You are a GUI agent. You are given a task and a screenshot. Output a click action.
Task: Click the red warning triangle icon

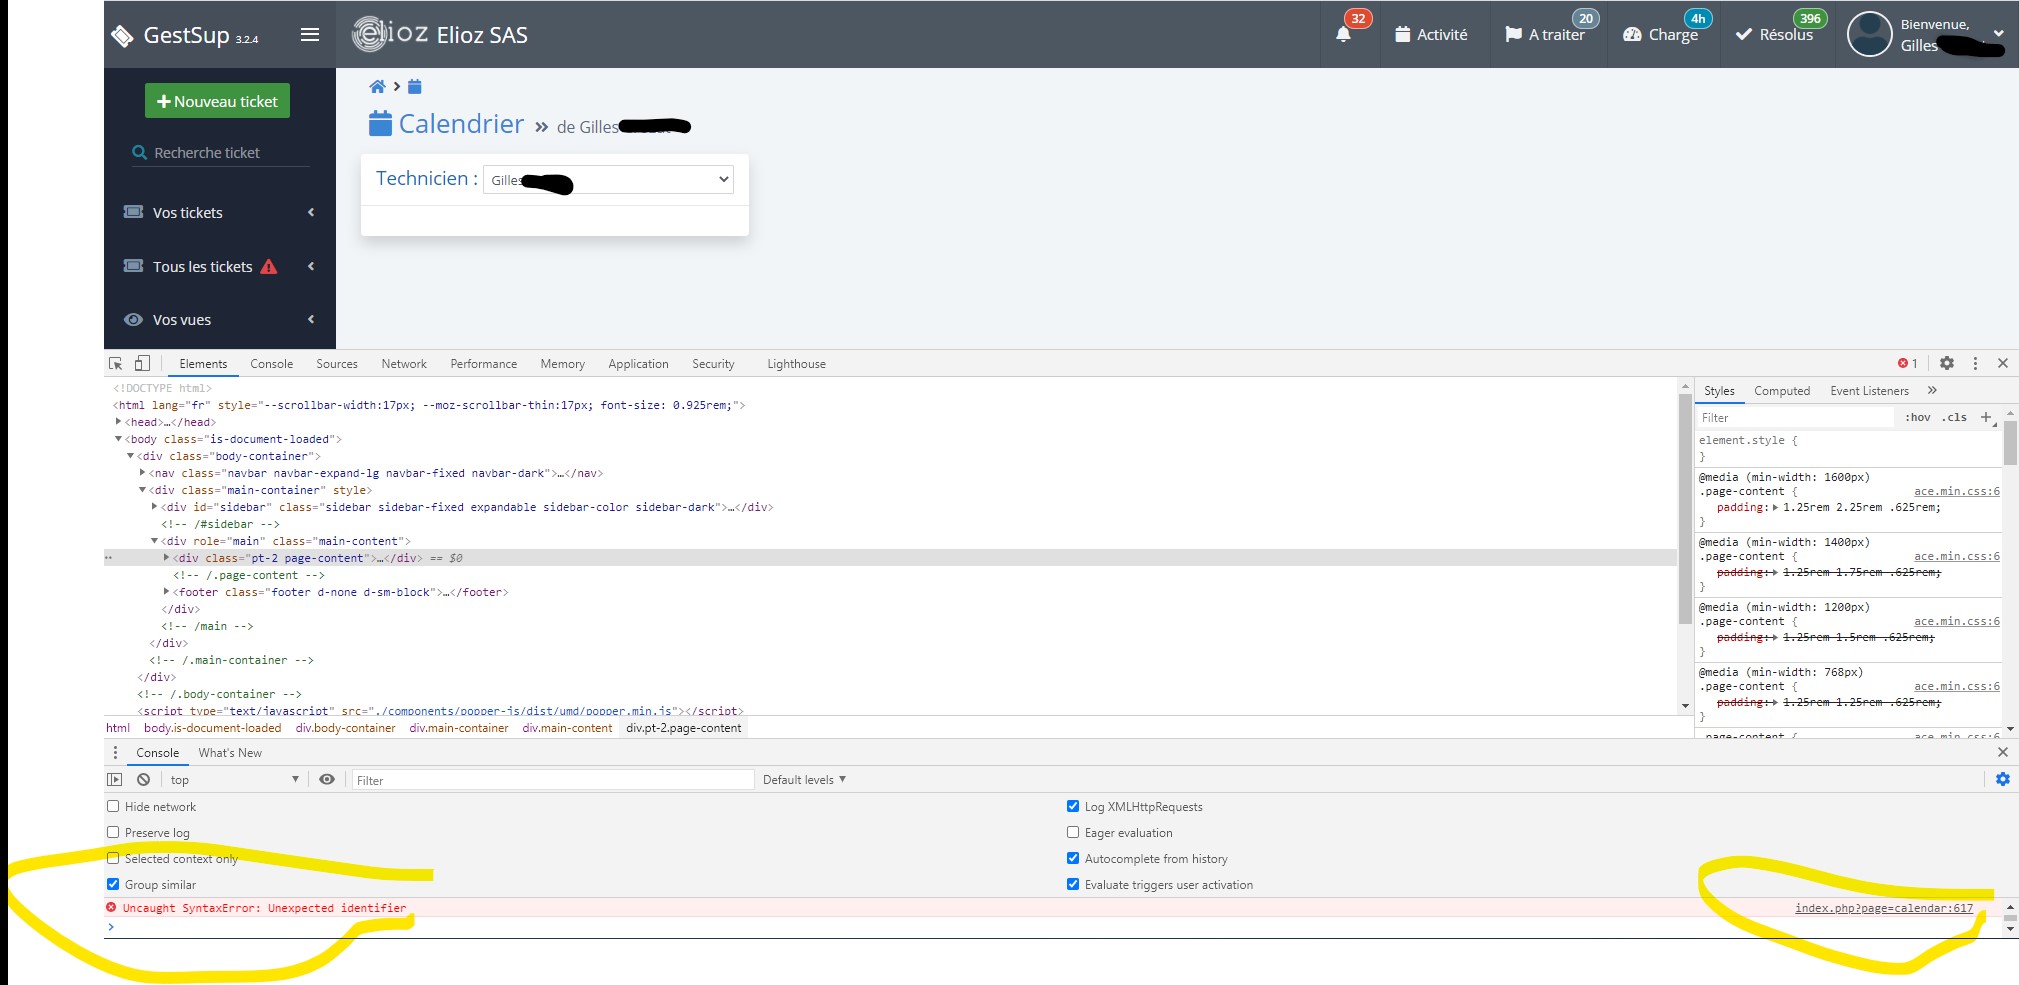point(269,267)
